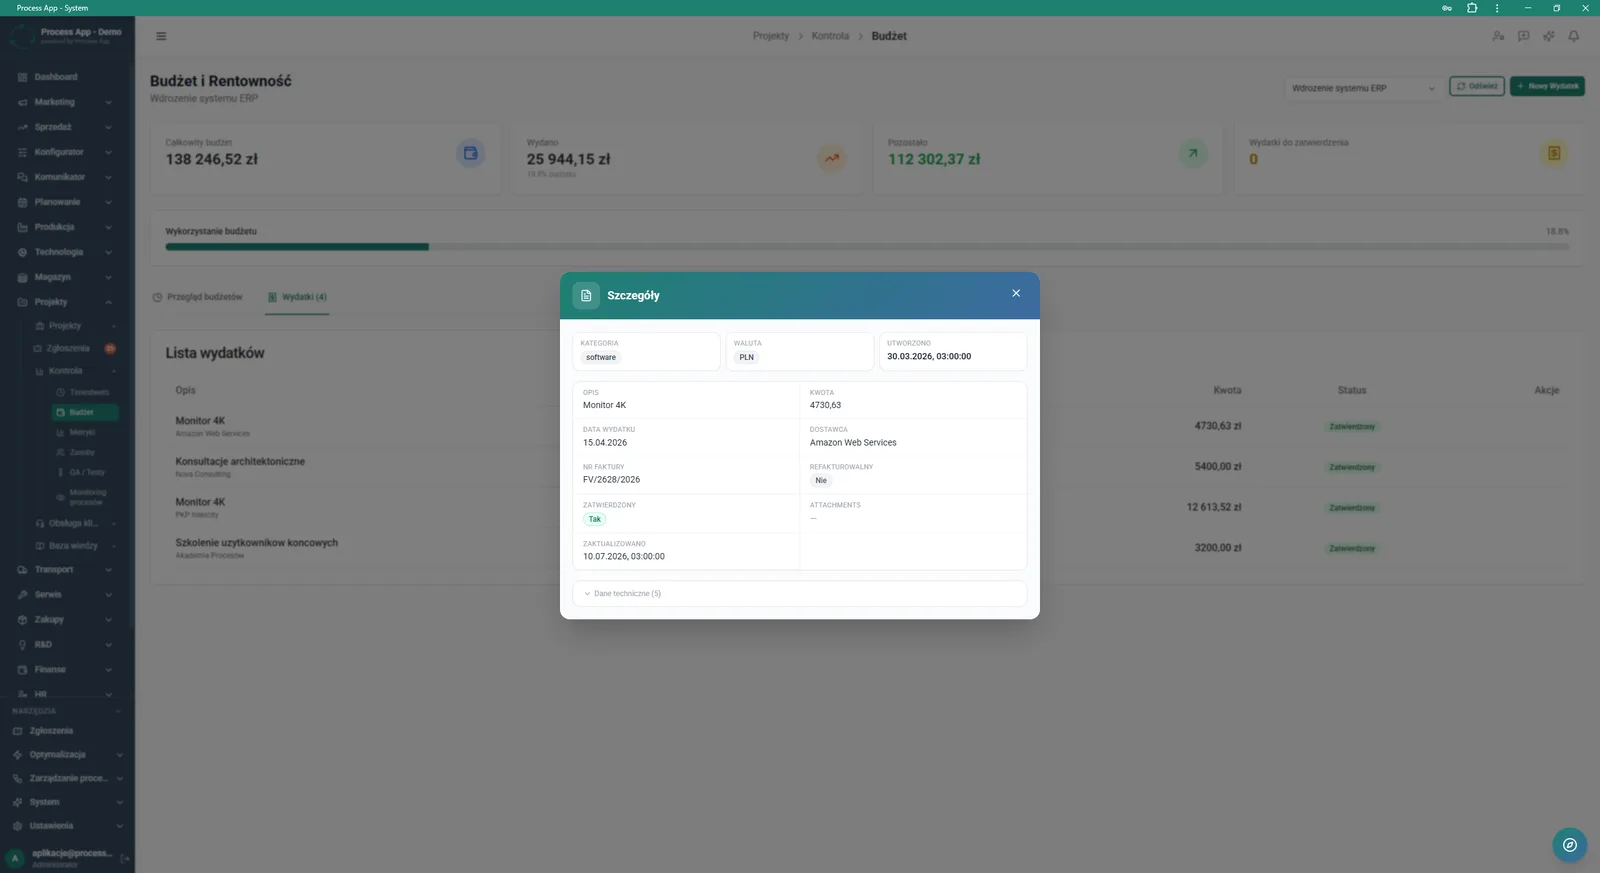Click the Technologia icon in sidebar

click(22, 252)
